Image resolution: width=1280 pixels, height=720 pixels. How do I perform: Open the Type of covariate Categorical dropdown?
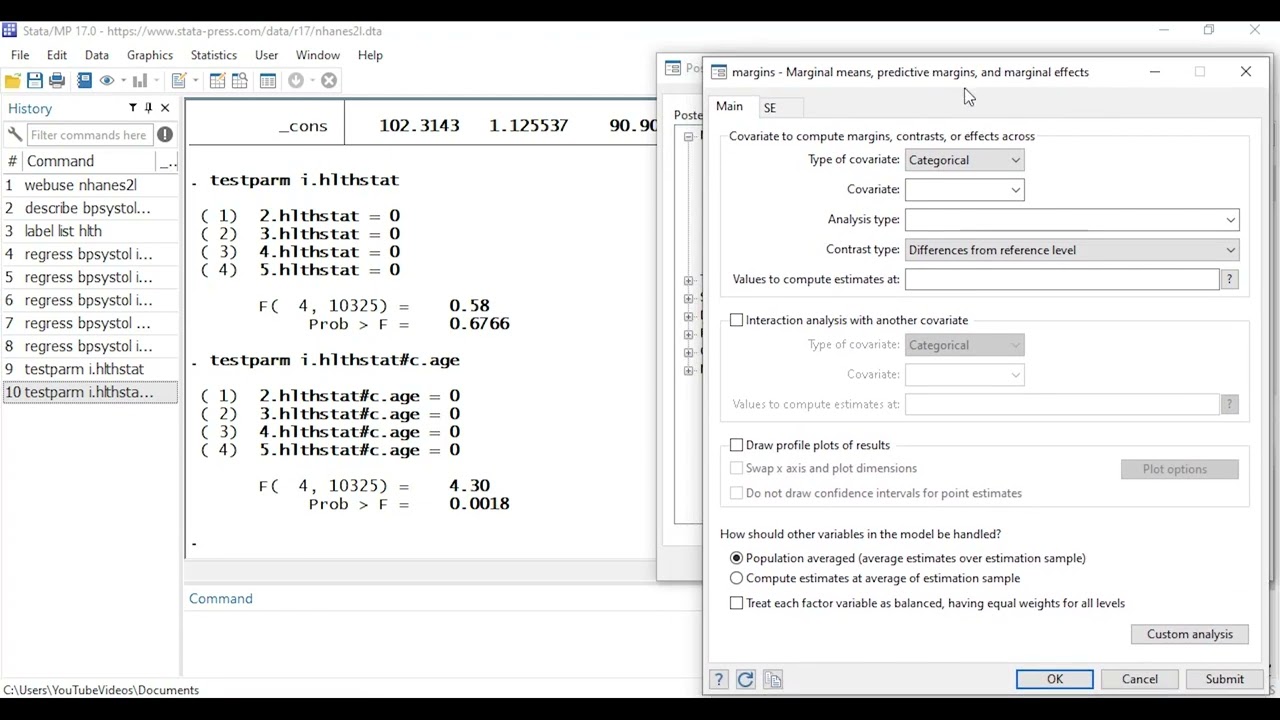point(964,160)
